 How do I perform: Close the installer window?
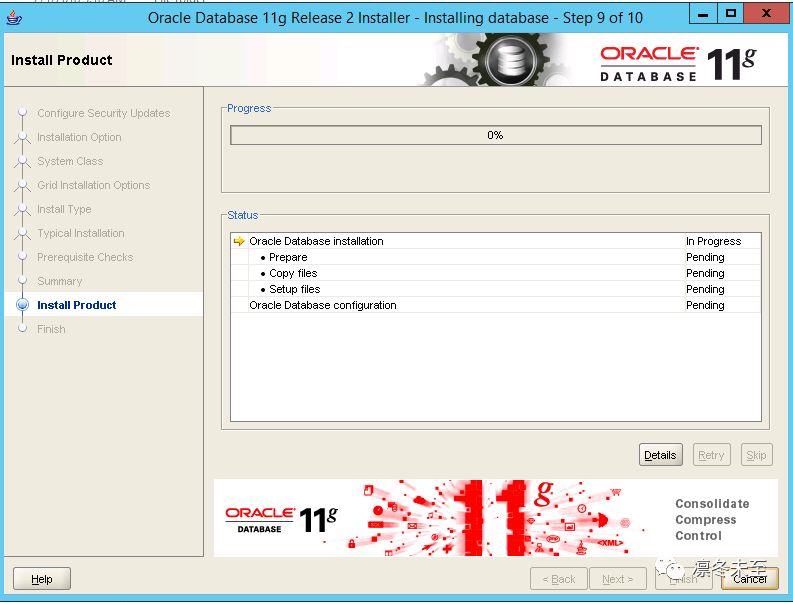tap(766, 14)
